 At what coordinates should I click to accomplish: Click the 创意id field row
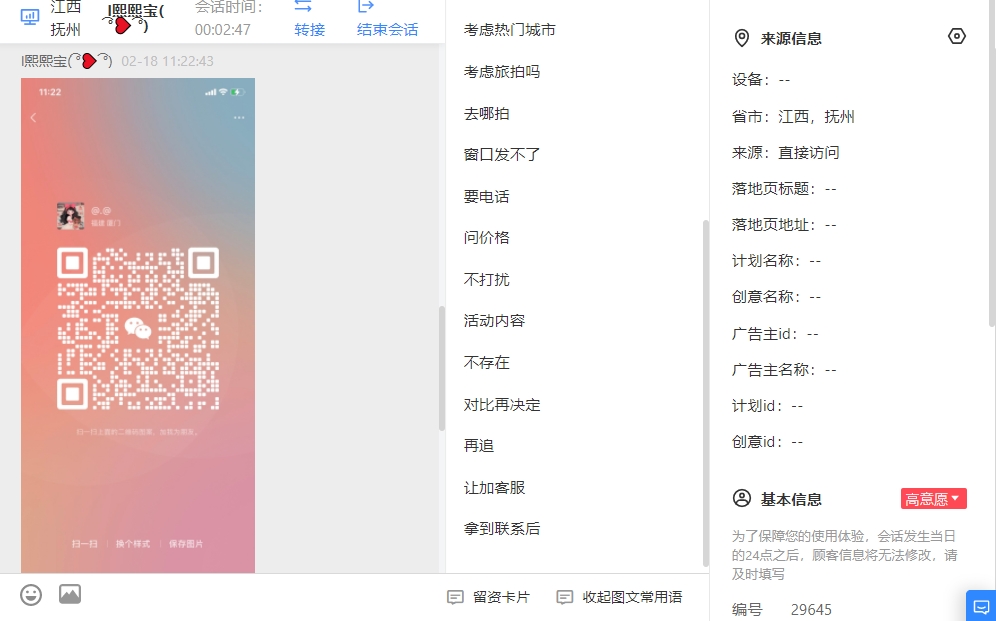click(767, 442)
